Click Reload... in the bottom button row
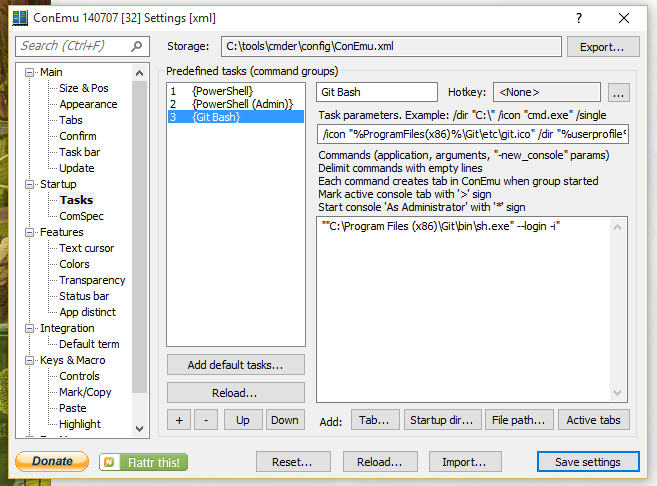The height and width of the screenshot is (486, 657). pyautogui.click(x=380, y=462)
